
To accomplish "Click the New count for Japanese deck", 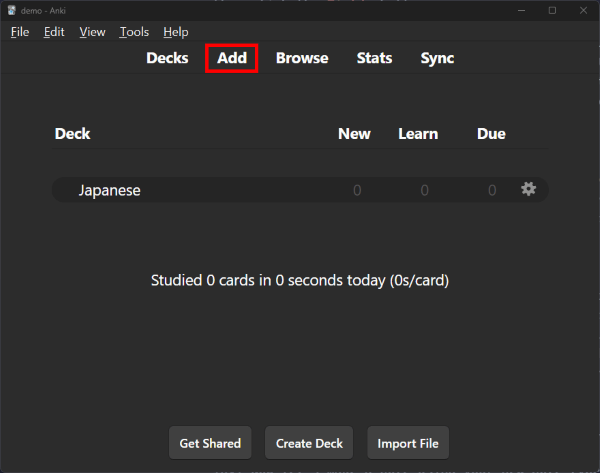I will coord(357,190).
